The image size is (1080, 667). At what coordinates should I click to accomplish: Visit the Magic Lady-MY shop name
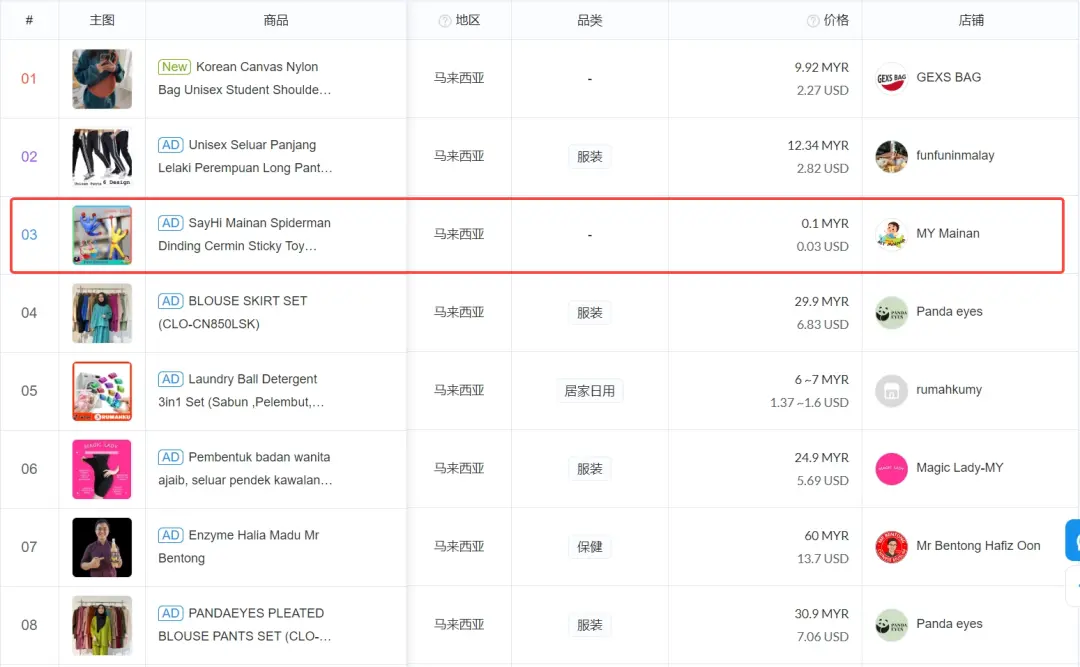coord(959,468)
